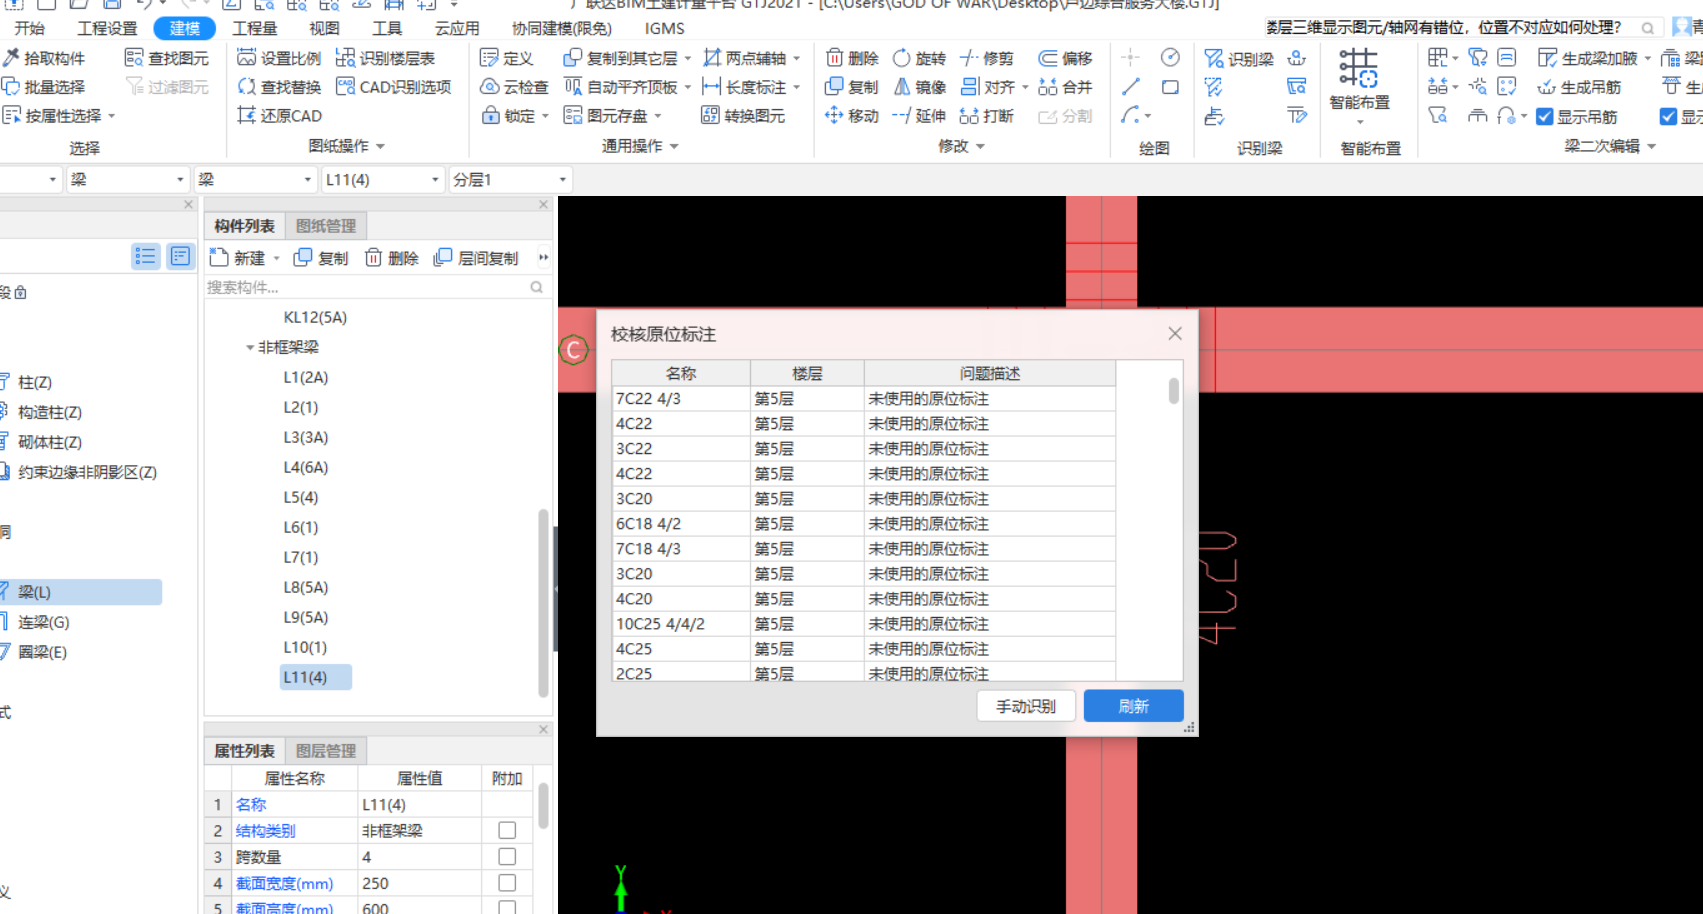Select 旋转 rotate tool
This screenshot has height=914, width=1703.
[x=919, y=58]
